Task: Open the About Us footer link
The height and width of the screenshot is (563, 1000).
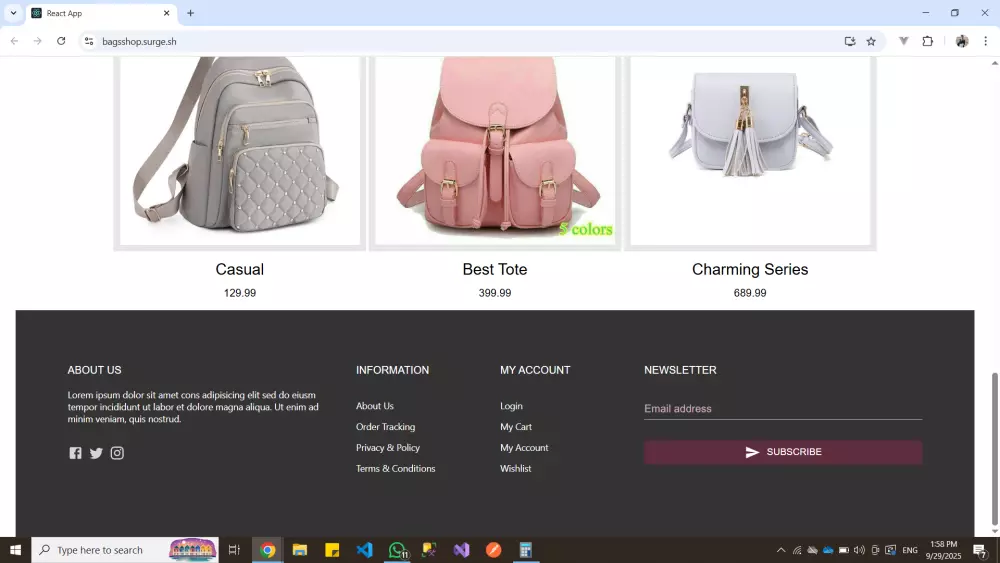Action: (x=374, y=406)
